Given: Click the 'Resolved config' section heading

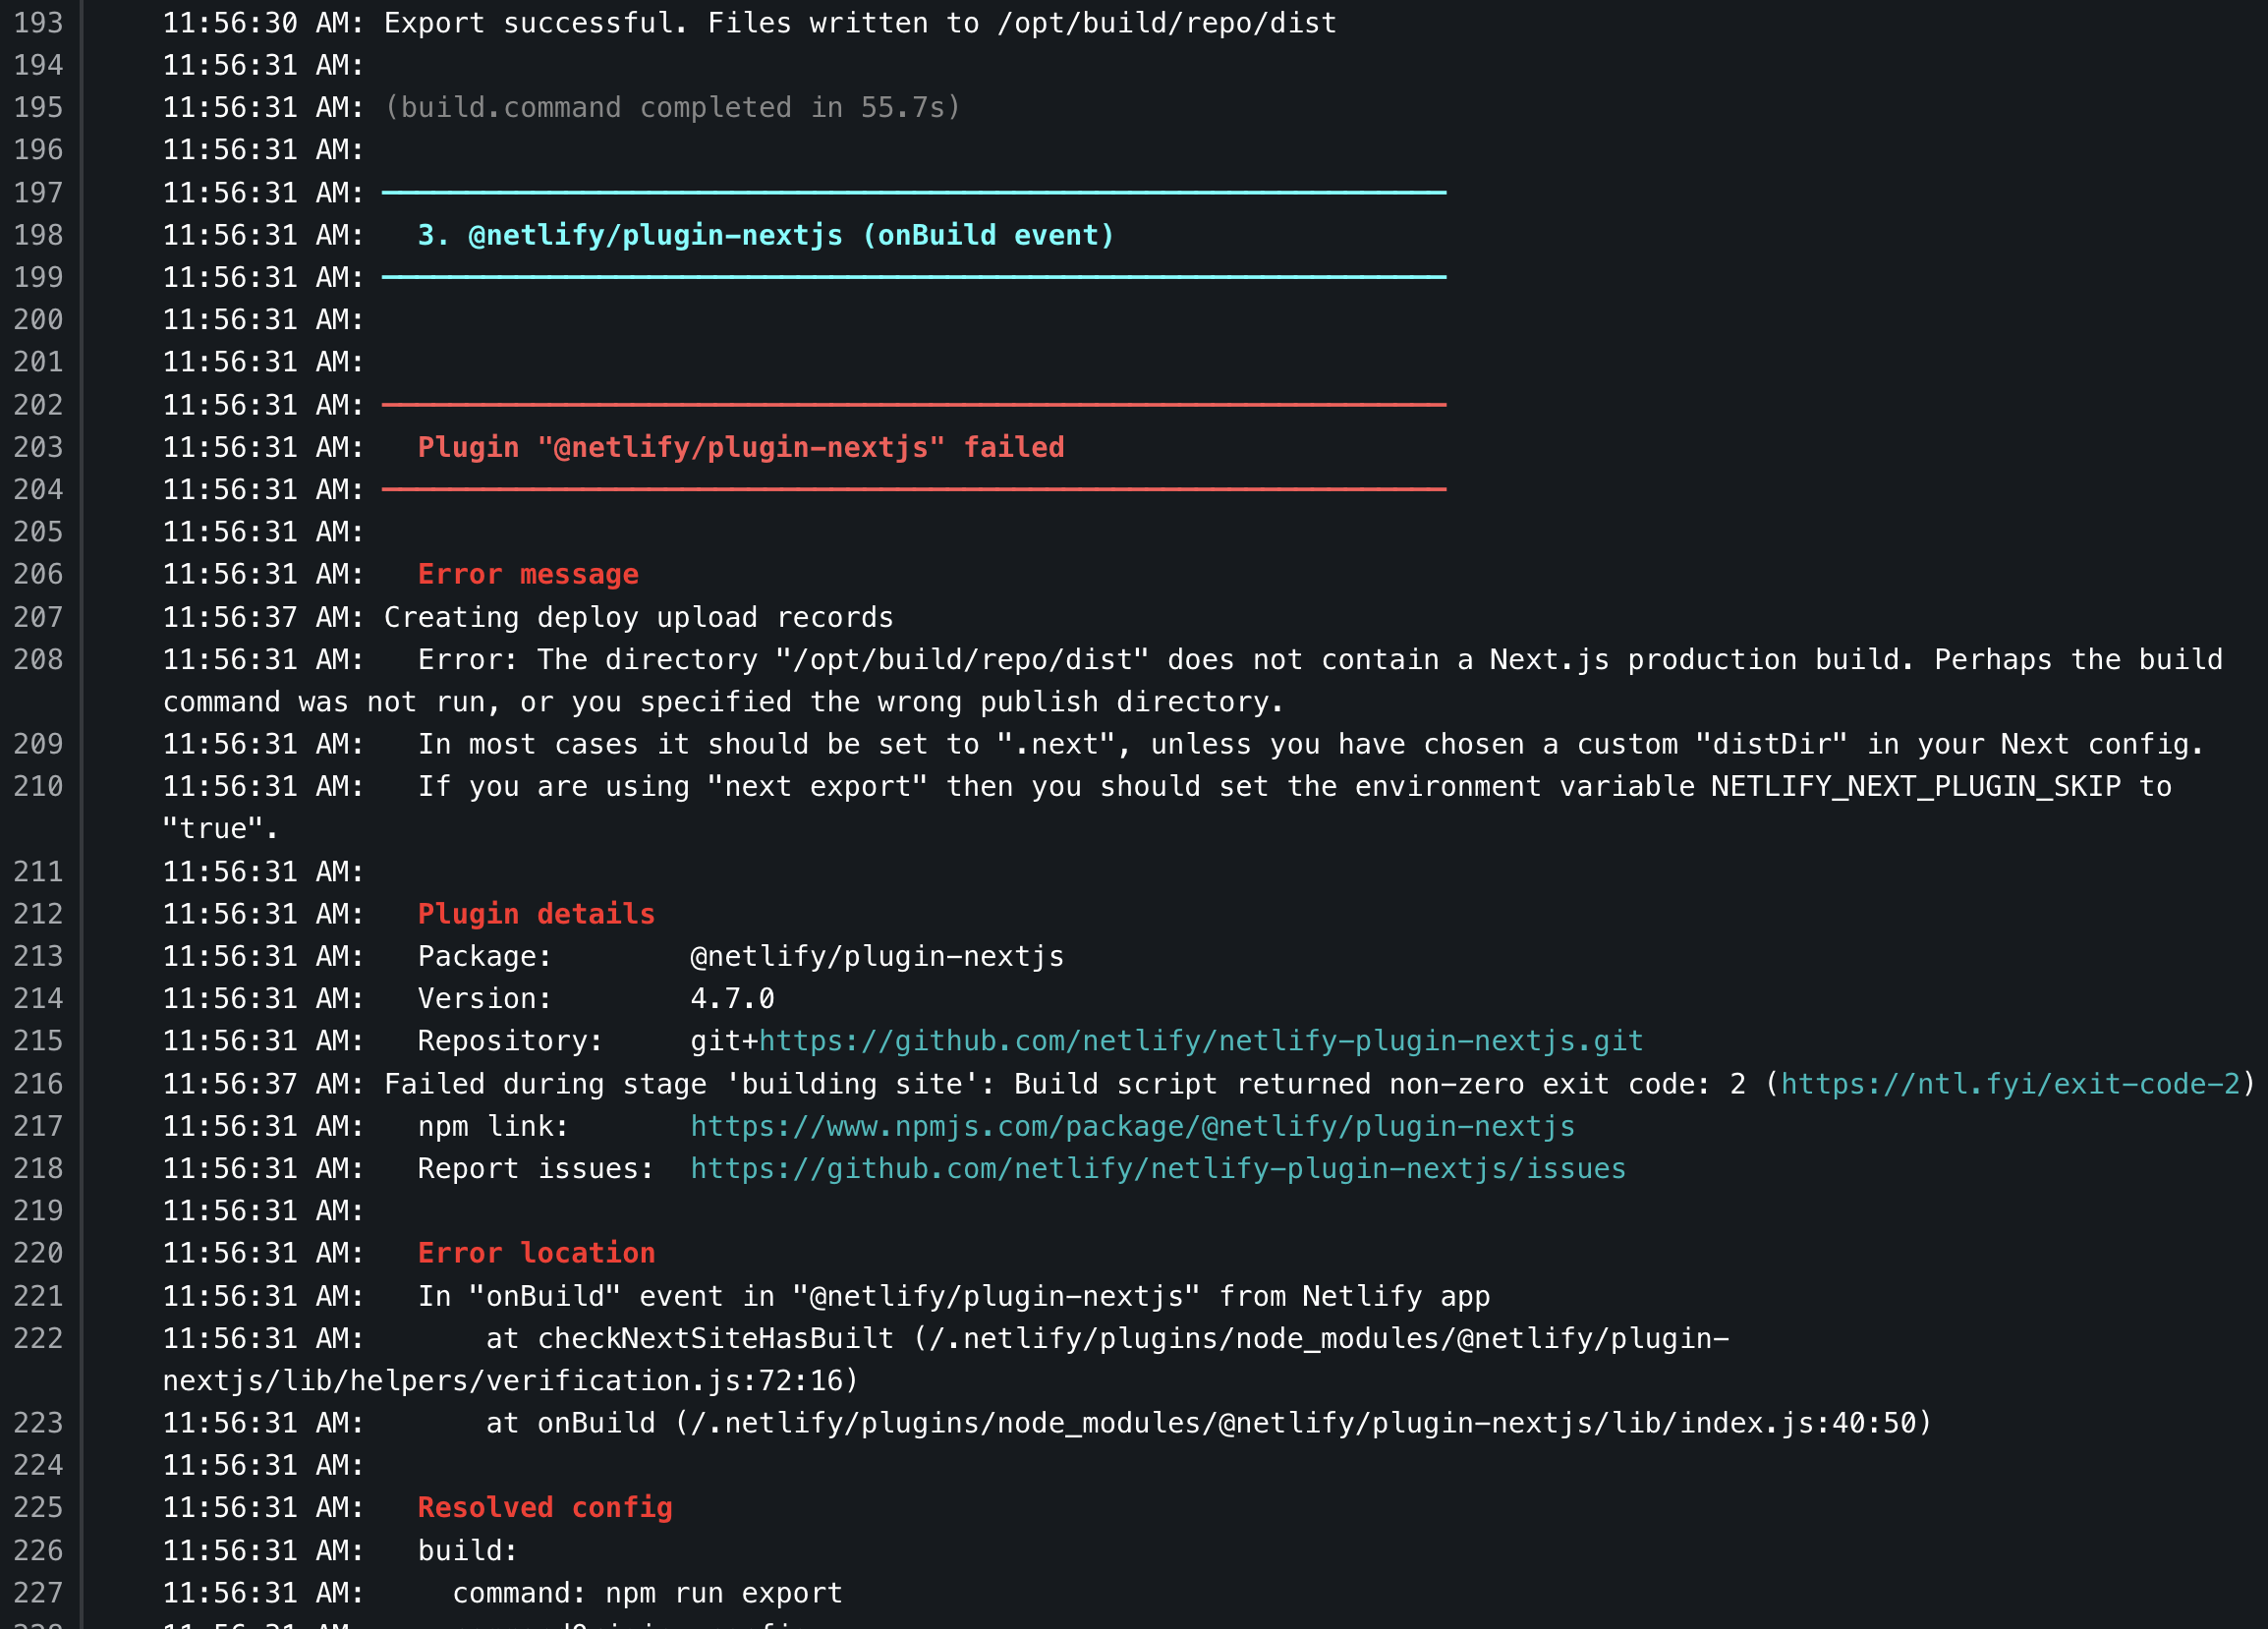Looking at the screenshot, I should pyautogui.click(x=545, y=1508).
